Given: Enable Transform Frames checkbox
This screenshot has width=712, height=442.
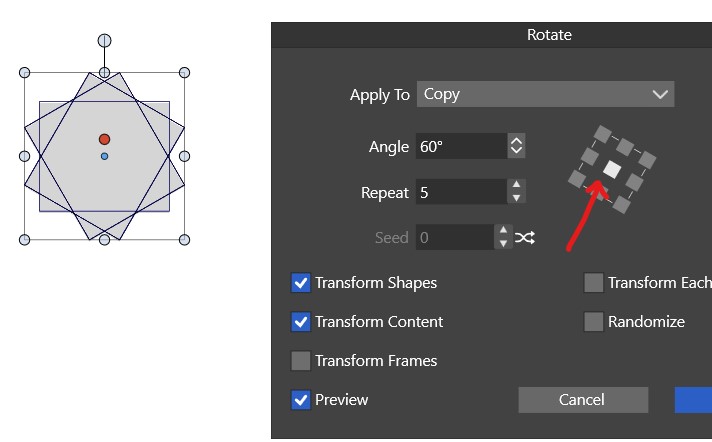Looking at the screenshot, I should coord(301,361).
